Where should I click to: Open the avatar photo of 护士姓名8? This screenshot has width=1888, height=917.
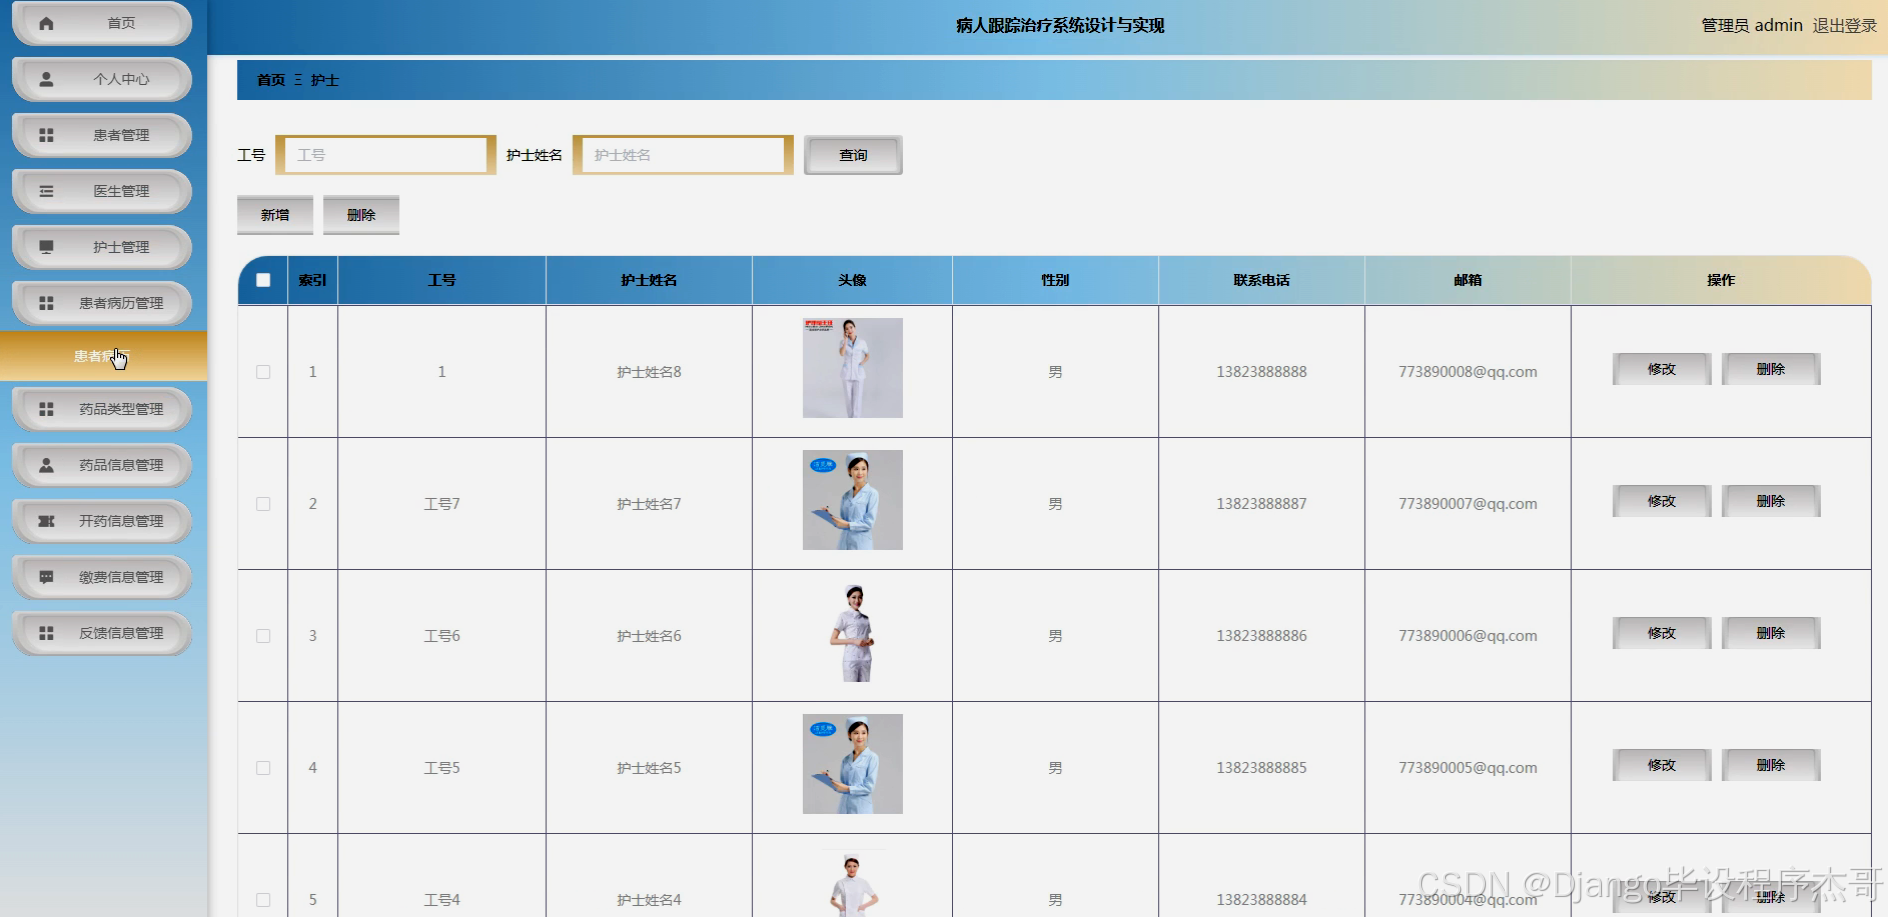(853, 368)
